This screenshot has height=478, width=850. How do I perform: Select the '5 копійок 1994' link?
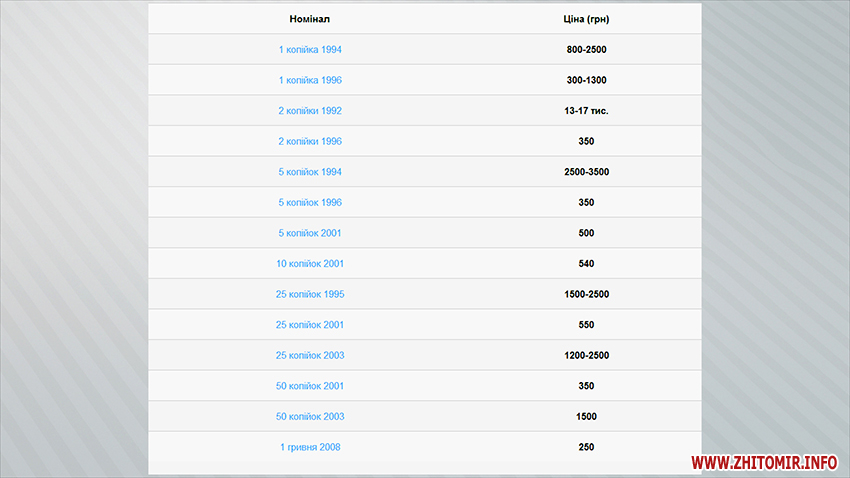[310, 172]
